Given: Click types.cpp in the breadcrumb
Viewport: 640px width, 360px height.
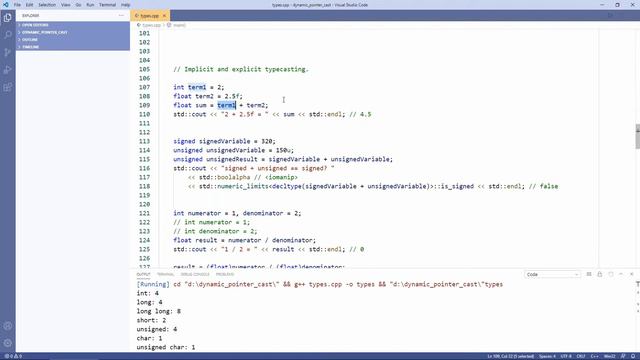Looking at the screenshot, I should (151, 25).
